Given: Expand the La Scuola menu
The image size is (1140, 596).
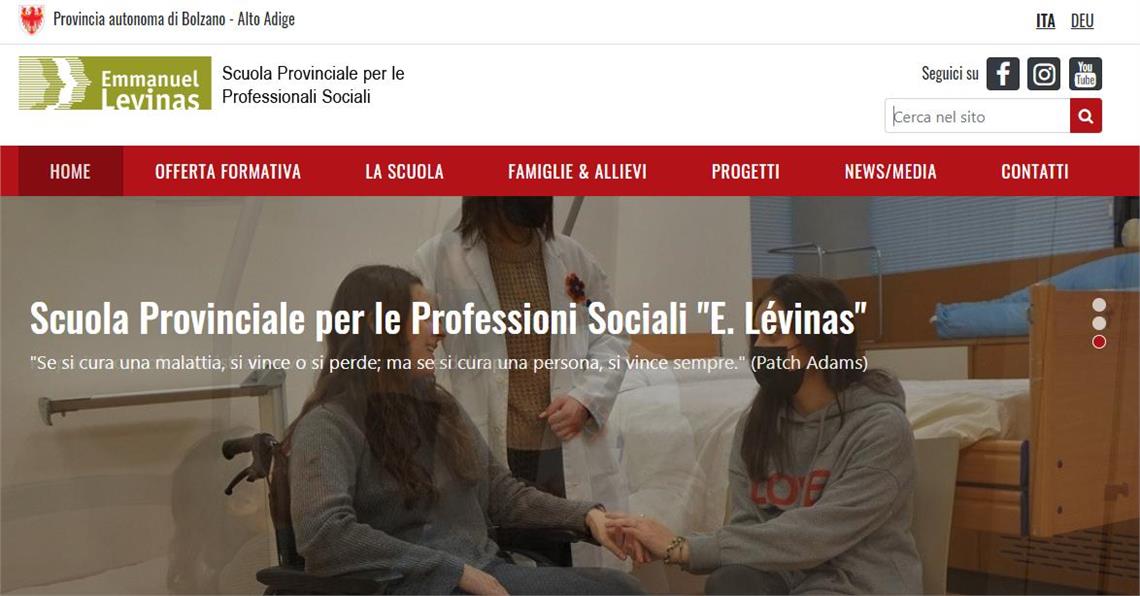Looking at the screenshot, I should point(404,172).
